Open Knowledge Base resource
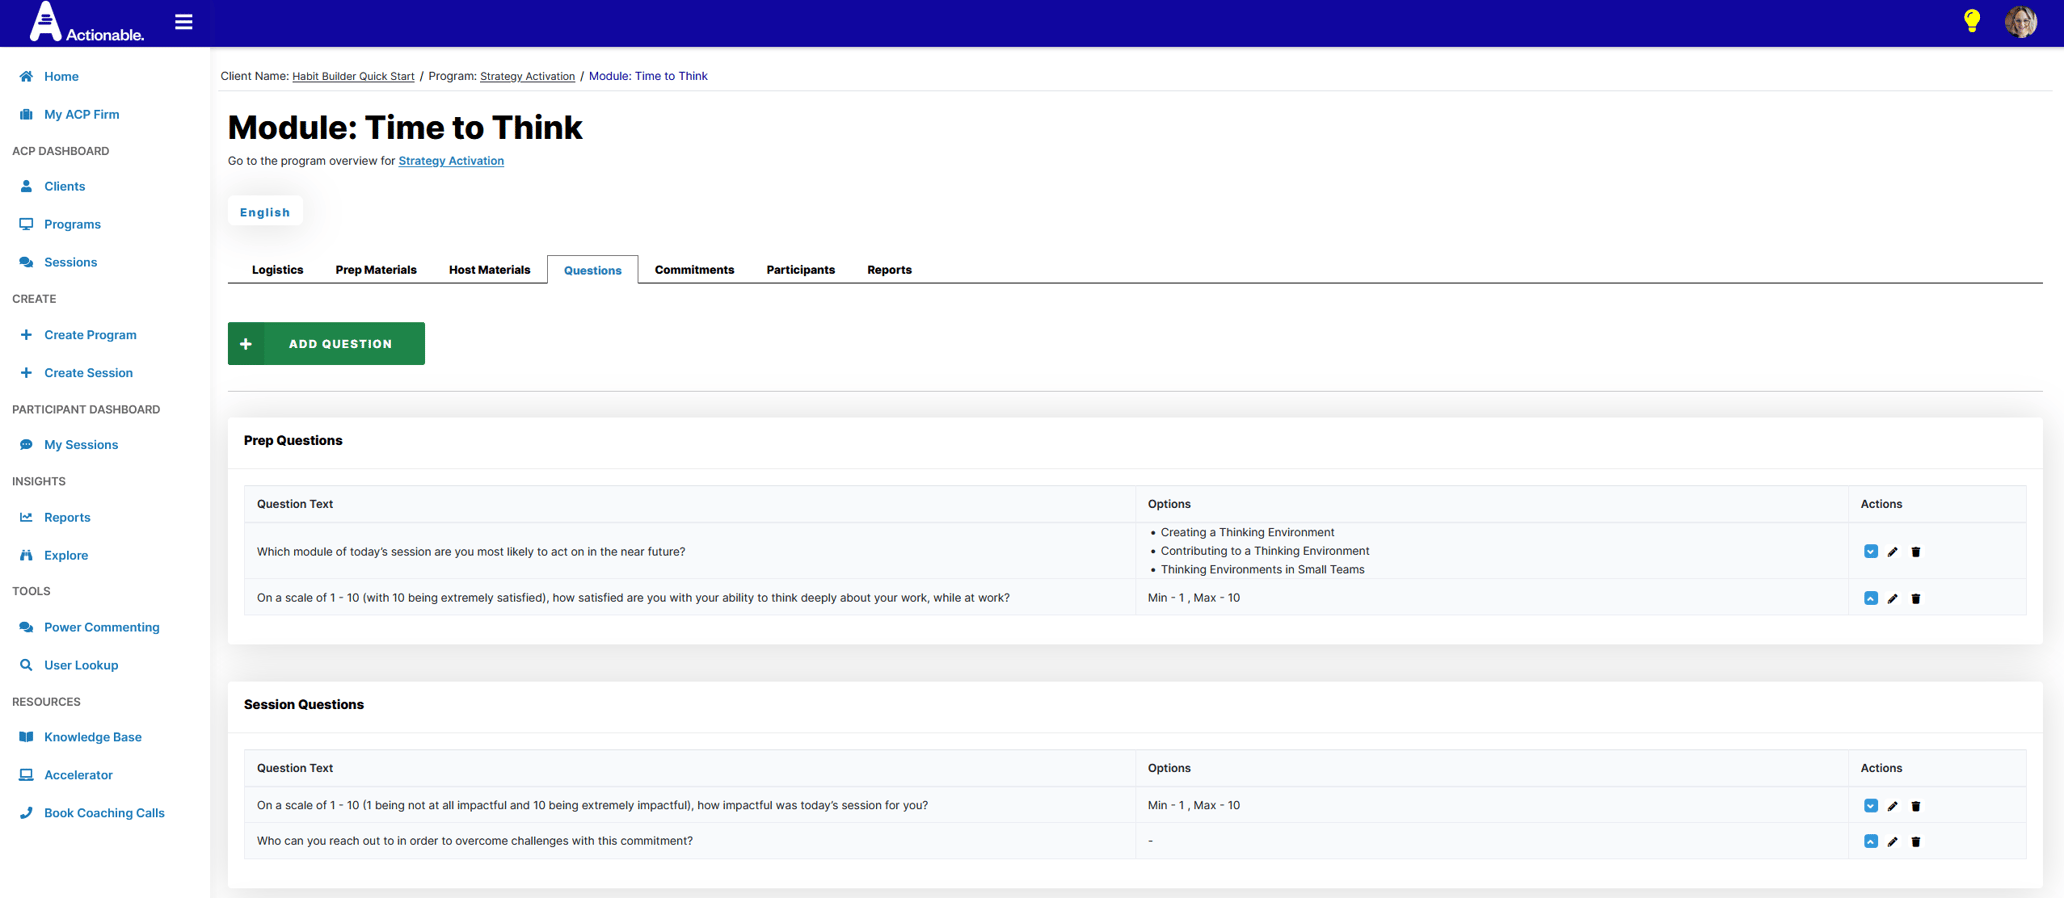This screenshot has height=898, width=2064. pos(92,737)
